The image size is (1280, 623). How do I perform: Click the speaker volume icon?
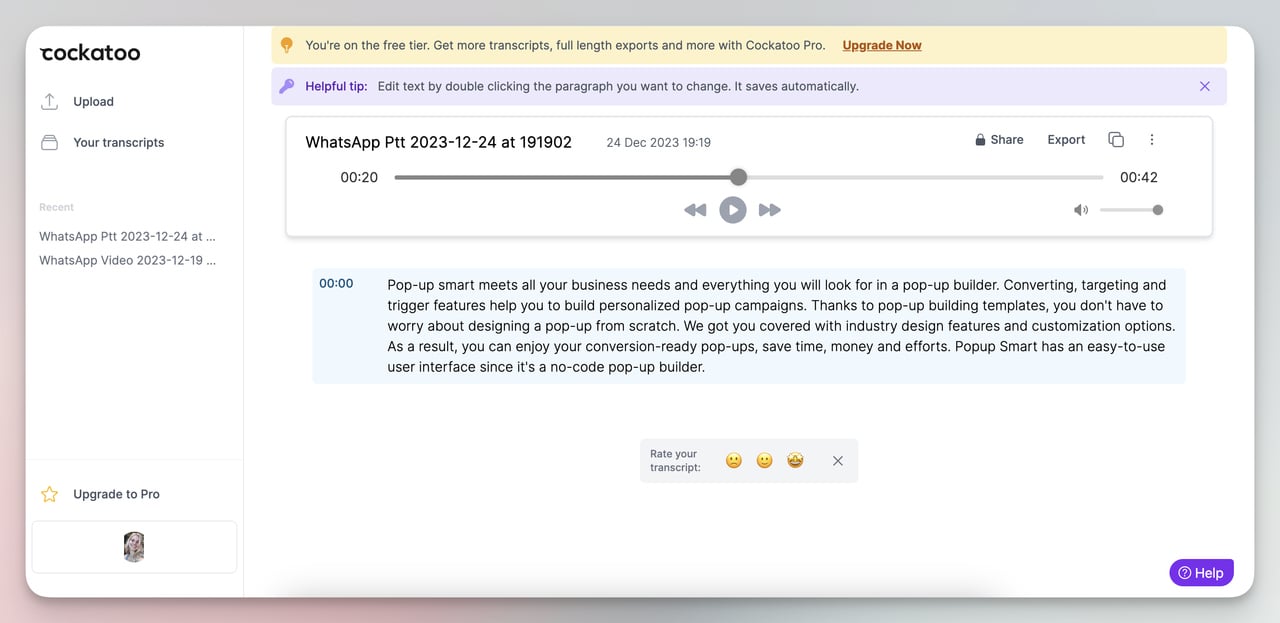pos(1080,209)
